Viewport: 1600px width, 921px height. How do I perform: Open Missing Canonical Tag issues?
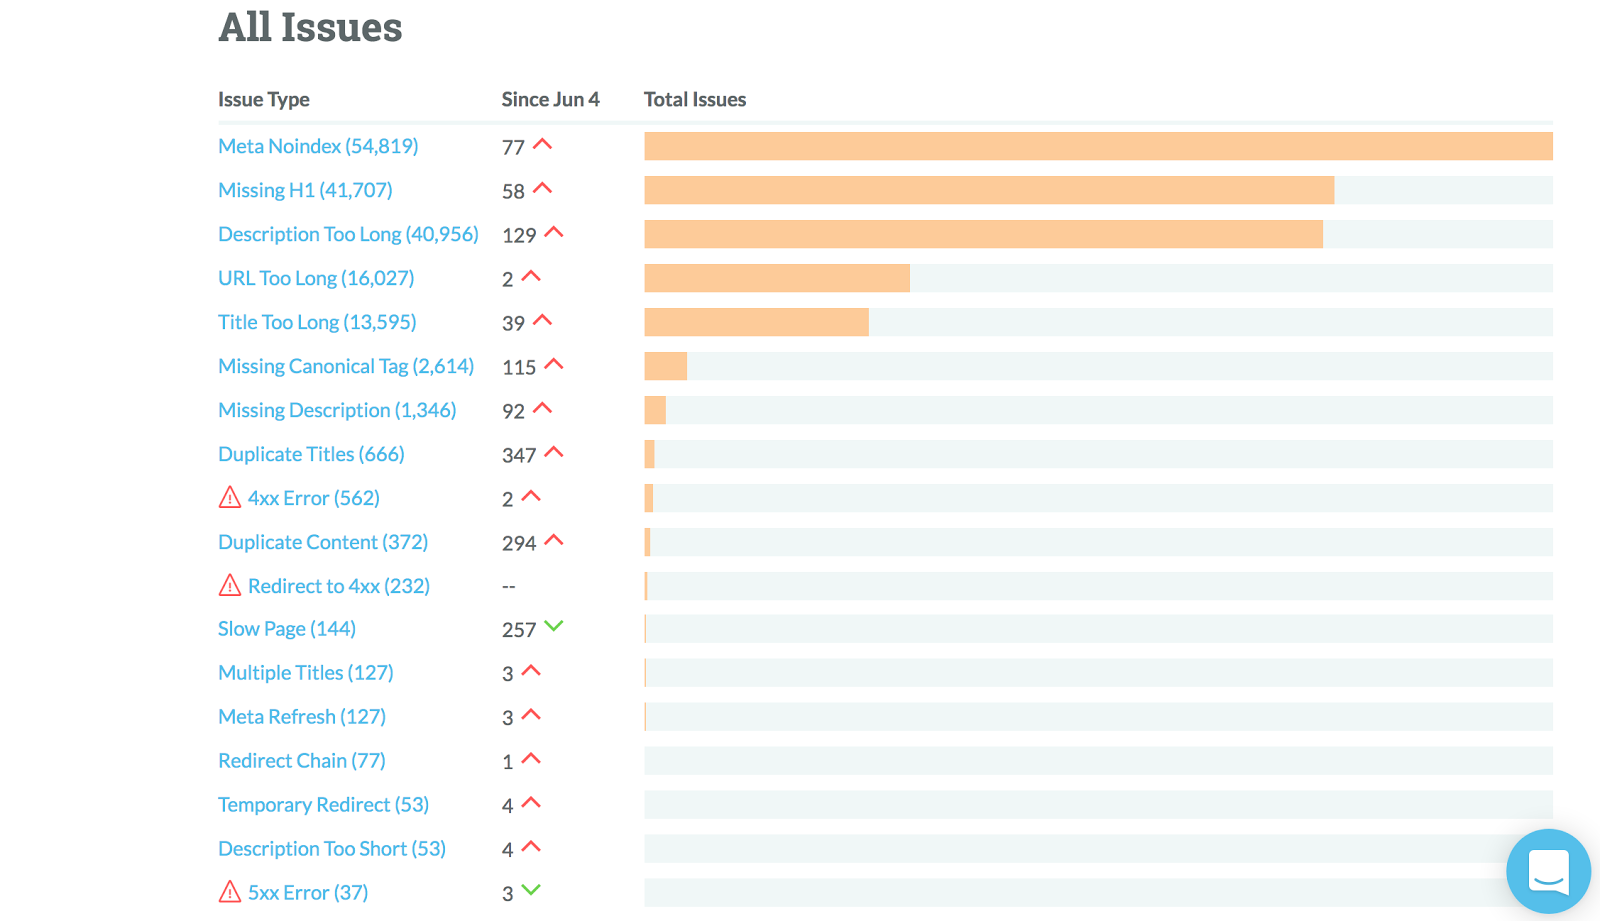click(346, 366)
